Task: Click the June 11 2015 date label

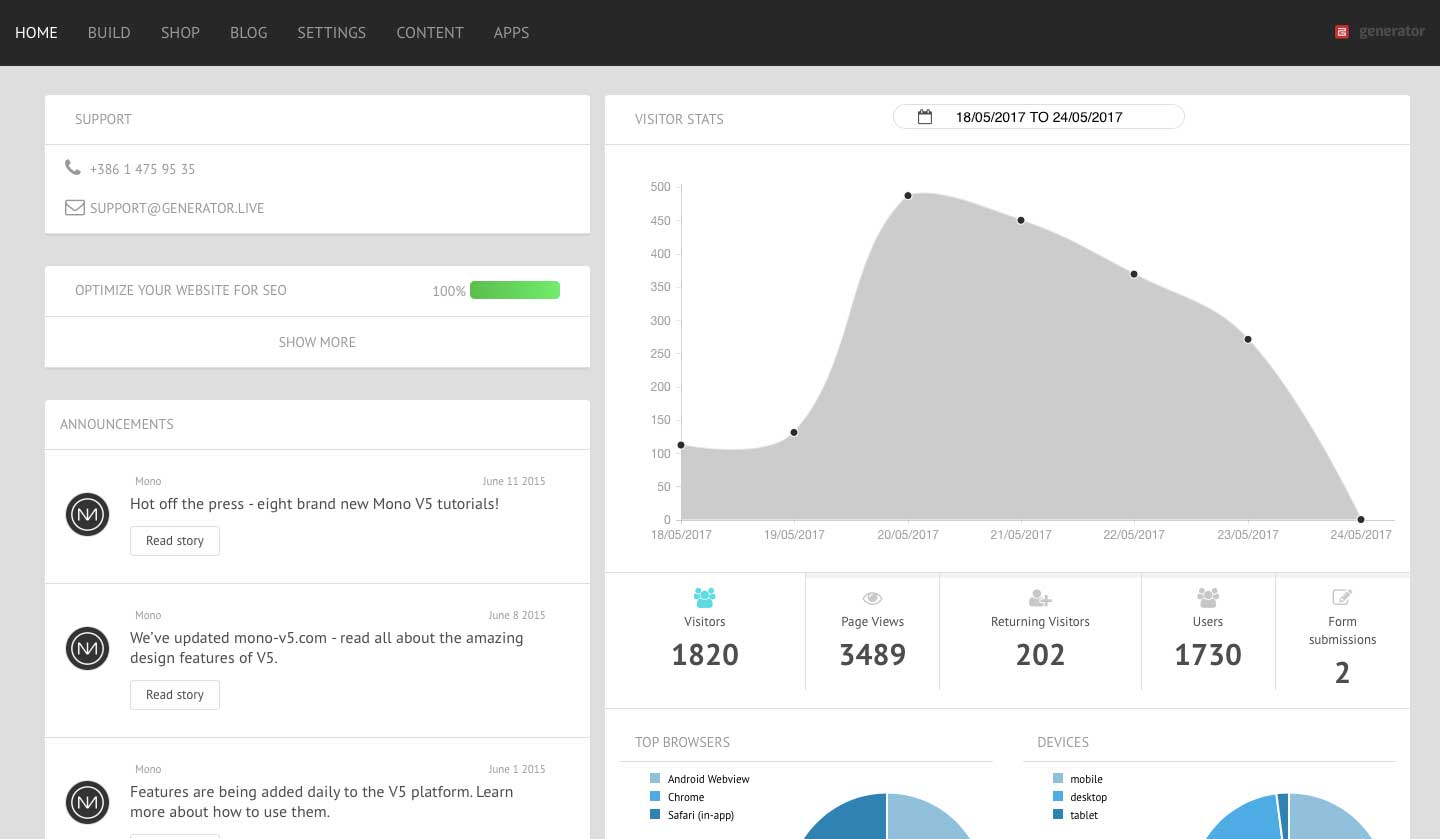Action: pos(514,481)
